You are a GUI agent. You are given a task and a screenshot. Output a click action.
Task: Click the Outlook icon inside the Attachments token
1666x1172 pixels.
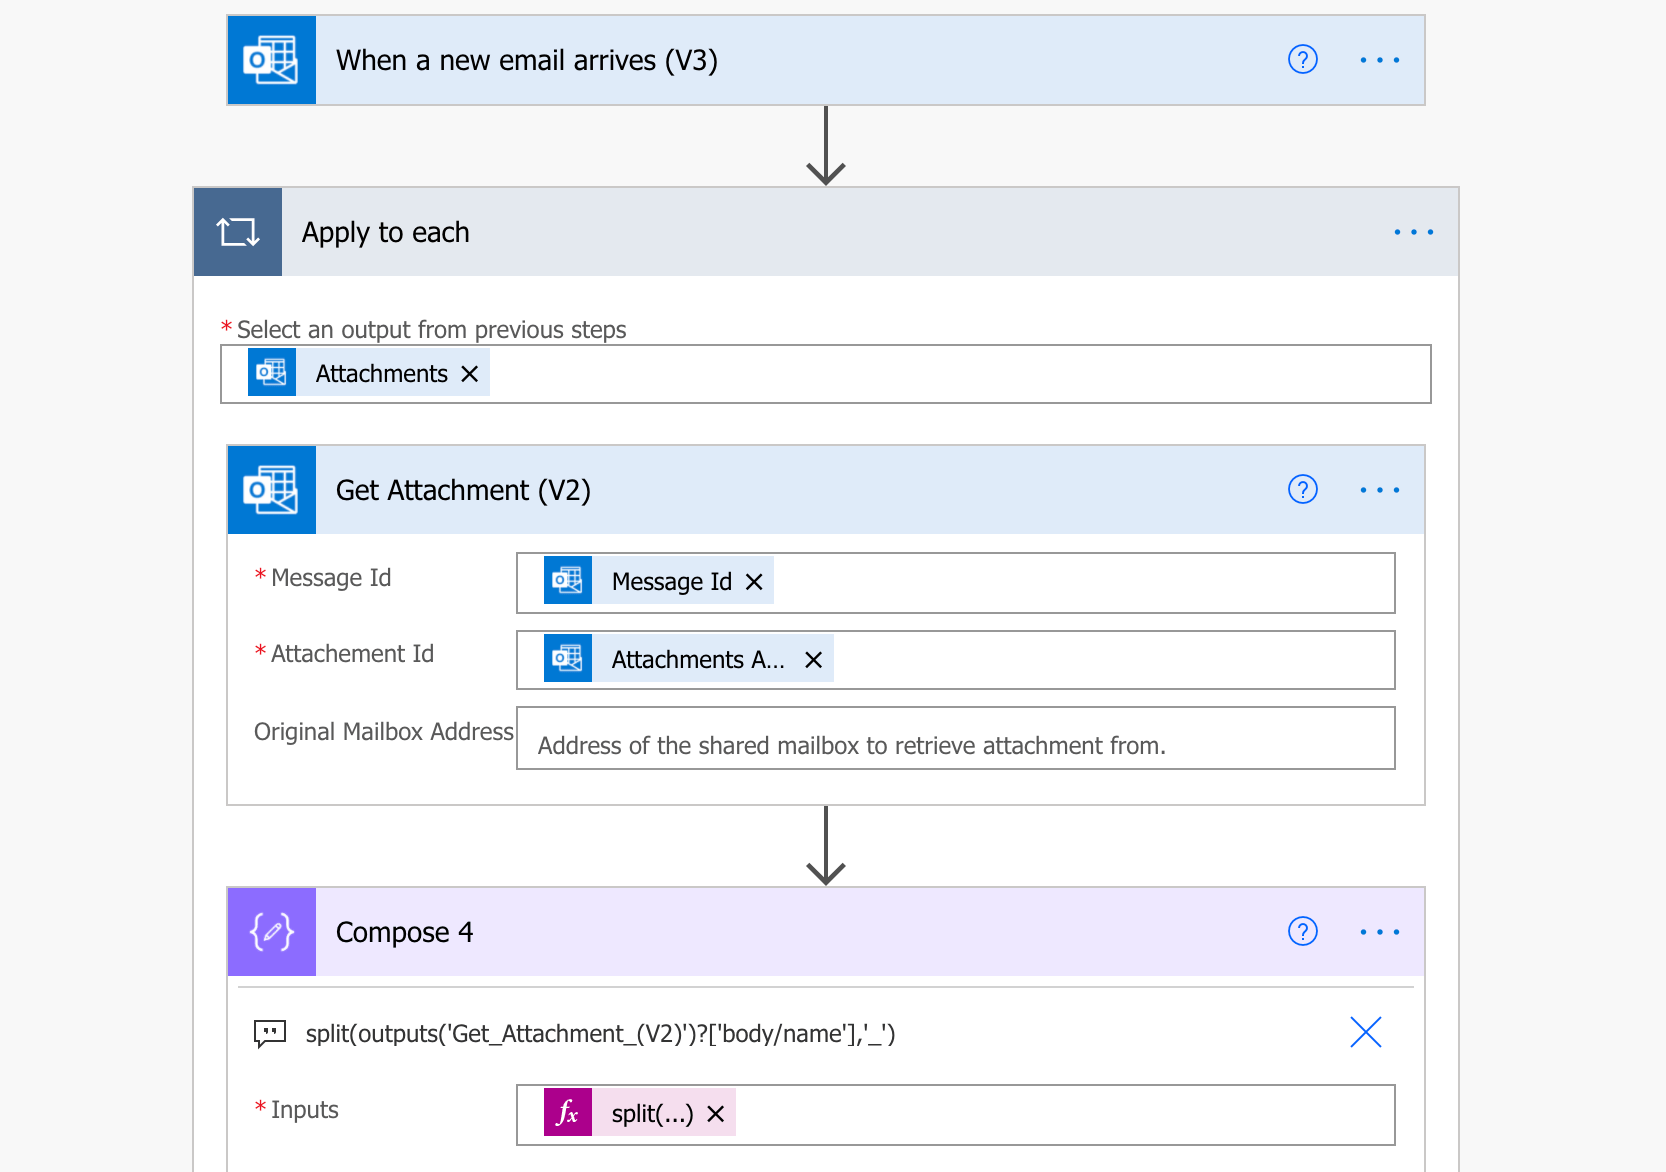[x=271, y=372]
